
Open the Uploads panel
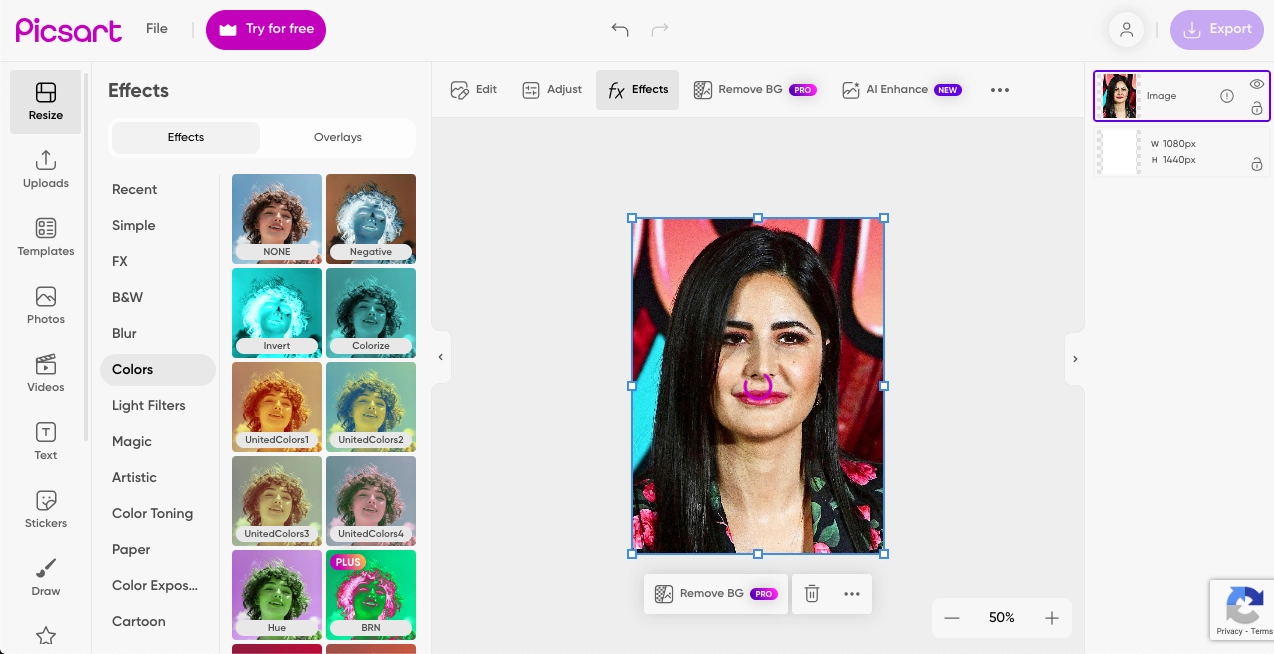click(46, 170)
